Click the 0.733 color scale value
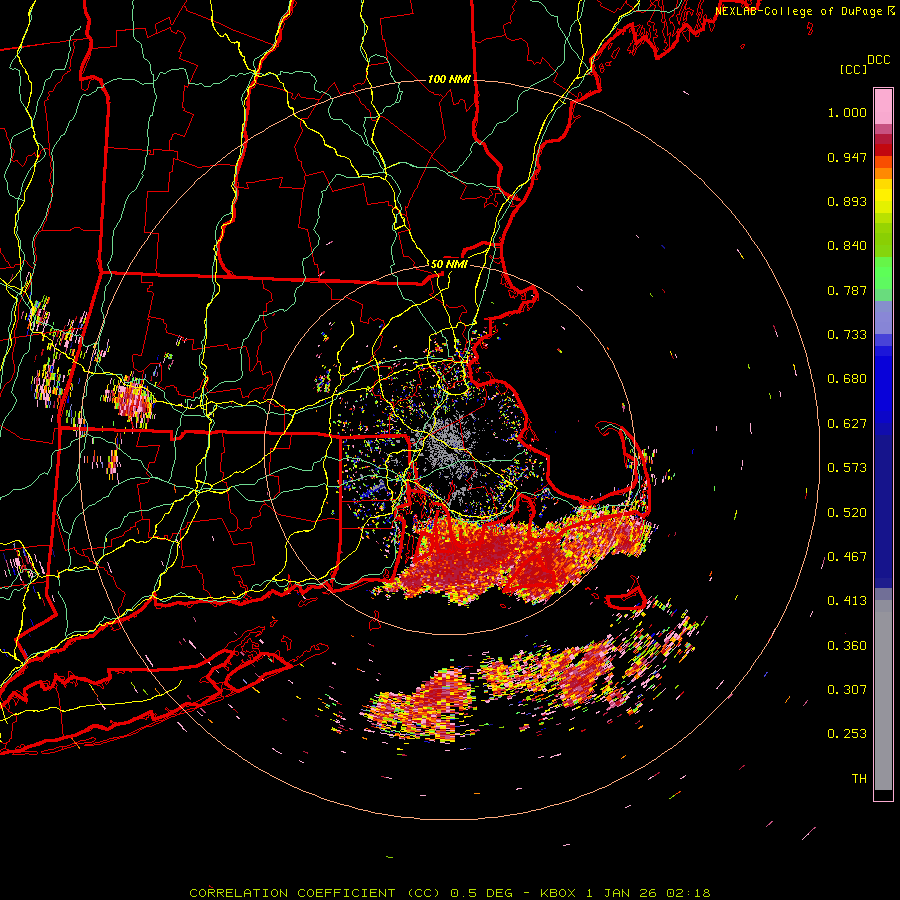The width and height of the screenshot is (900, 900). pyautogui.click(x=847, y=335)
